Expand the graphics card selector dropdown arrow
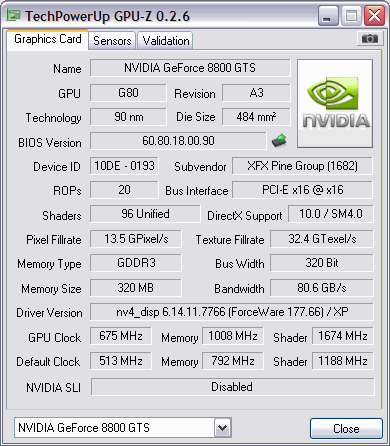Image resolution: width=390 pixels, height=446 pixels. [223, 428]
